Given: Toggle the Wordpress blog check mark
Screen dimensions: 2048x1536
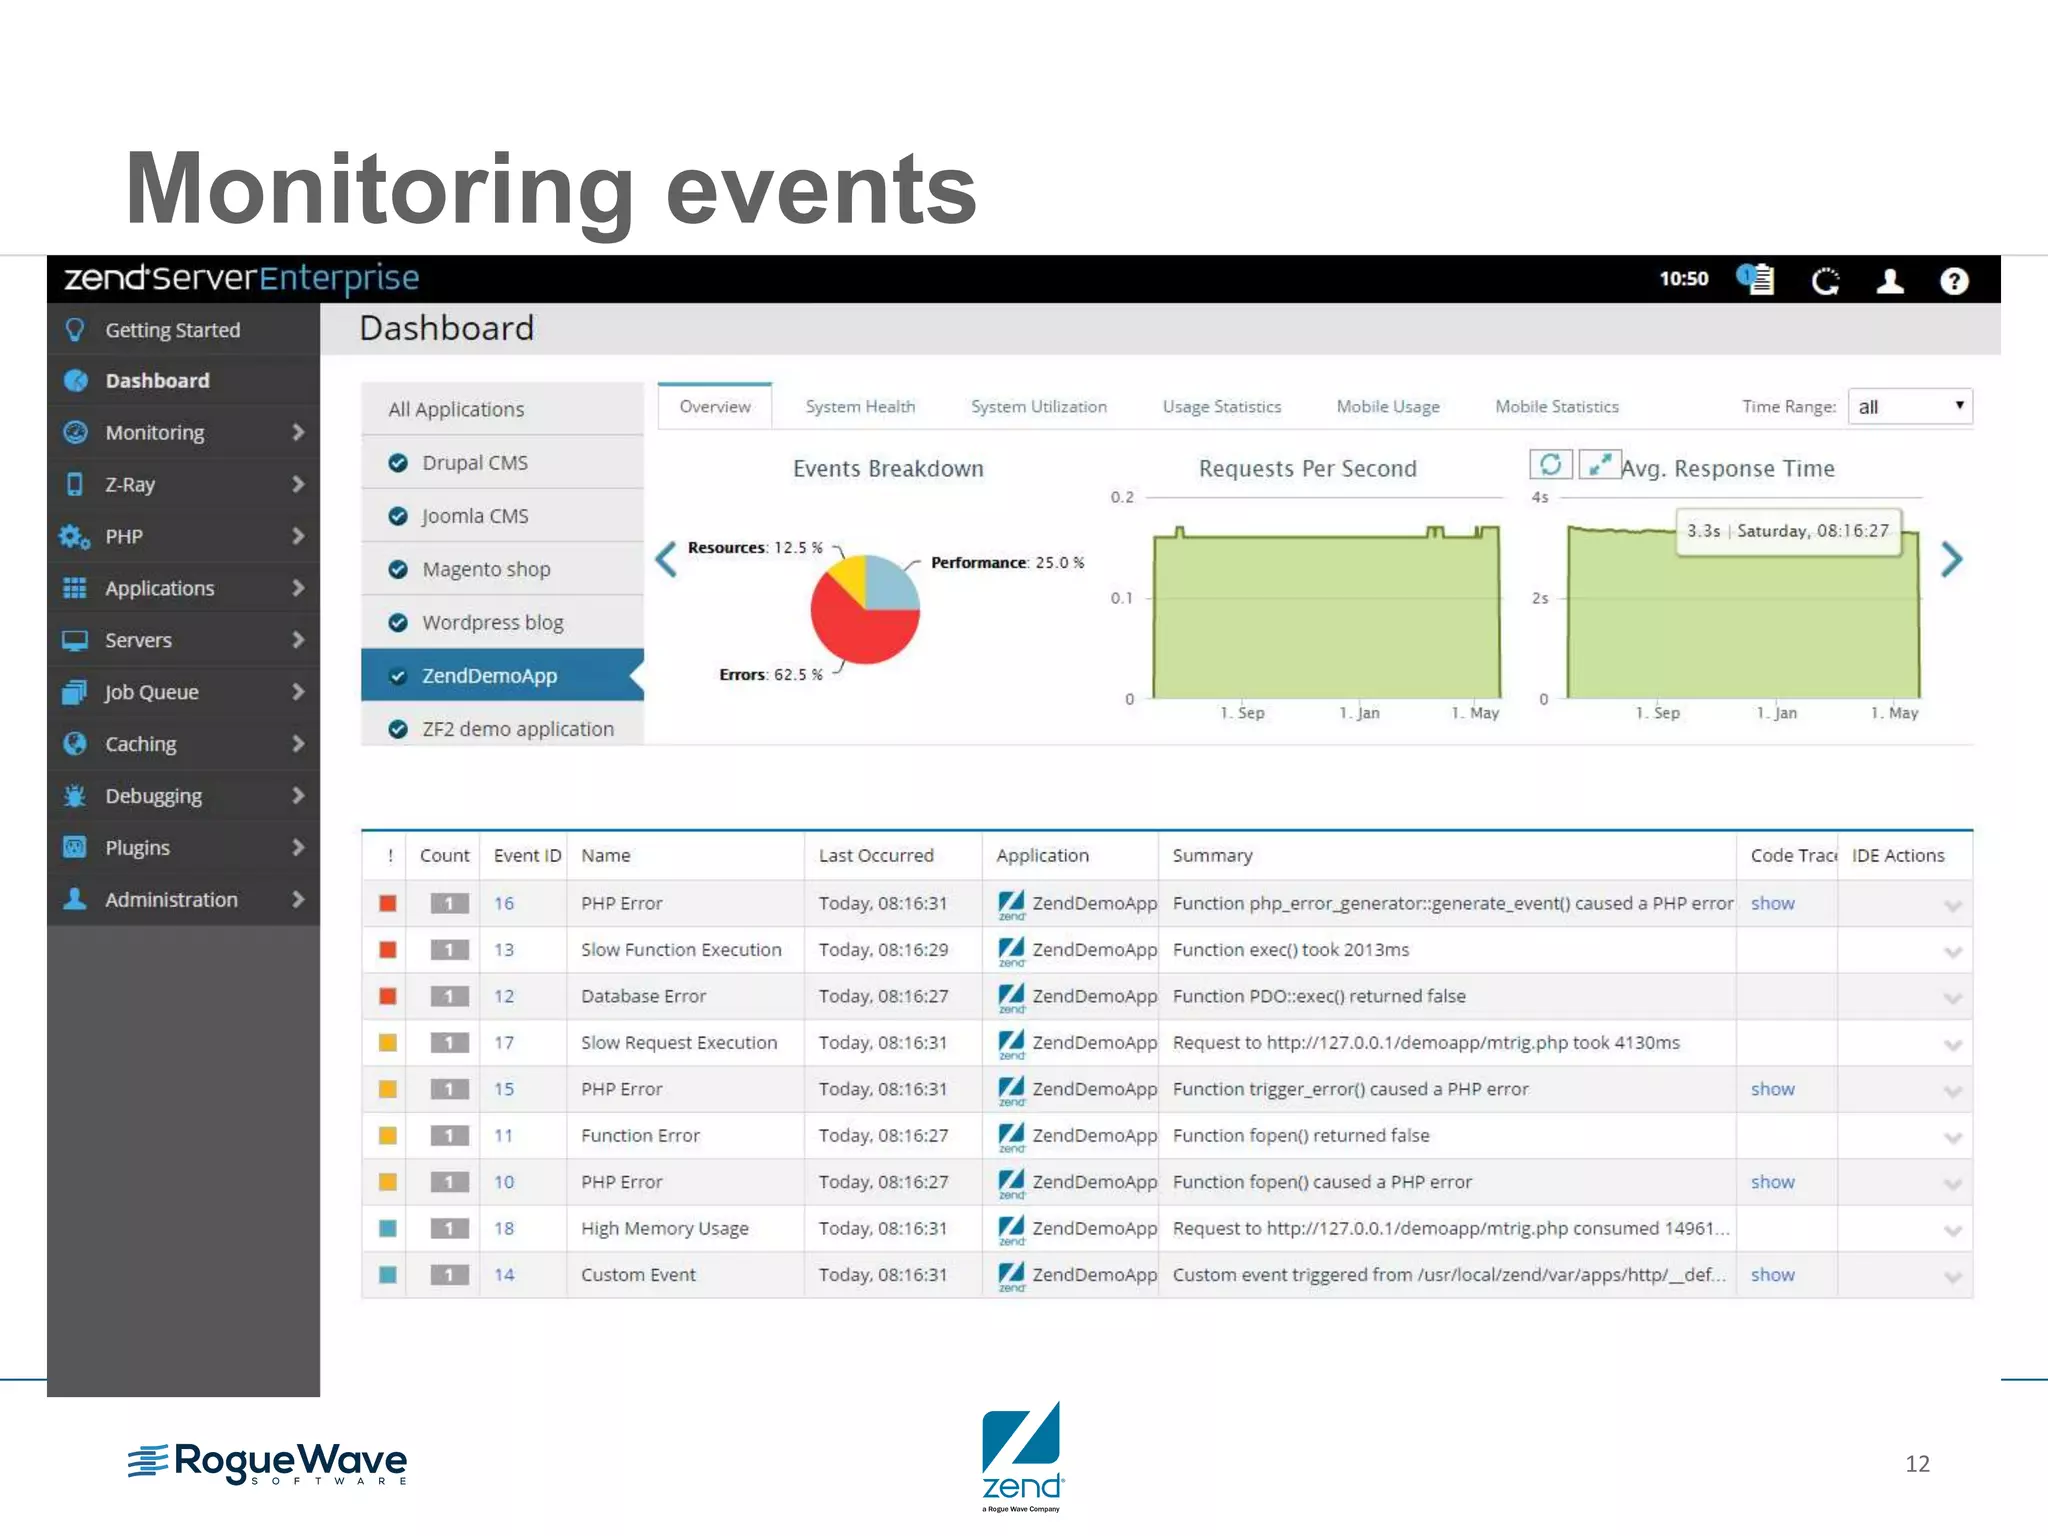Looking at the screenshot, I should (x=398, y=622).
